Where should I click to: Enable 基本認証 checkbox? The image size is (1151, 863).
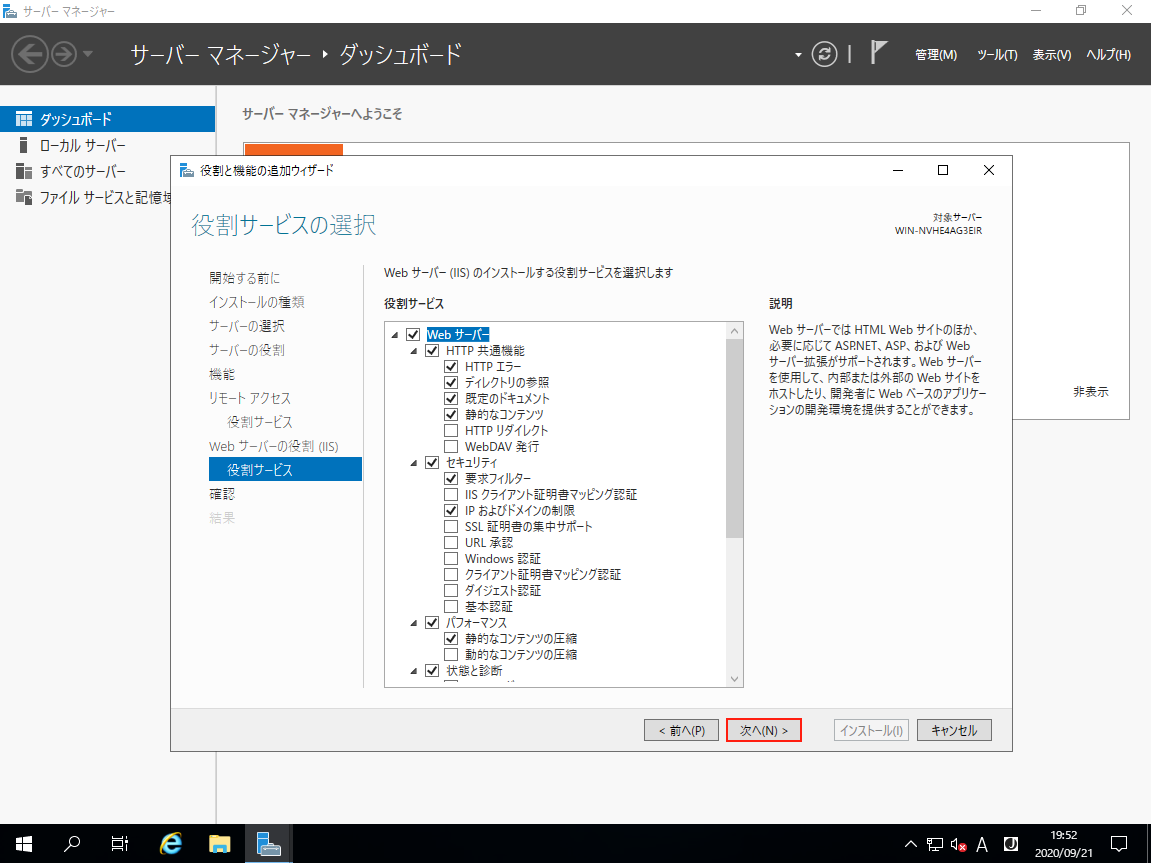[x=451, y=607]
